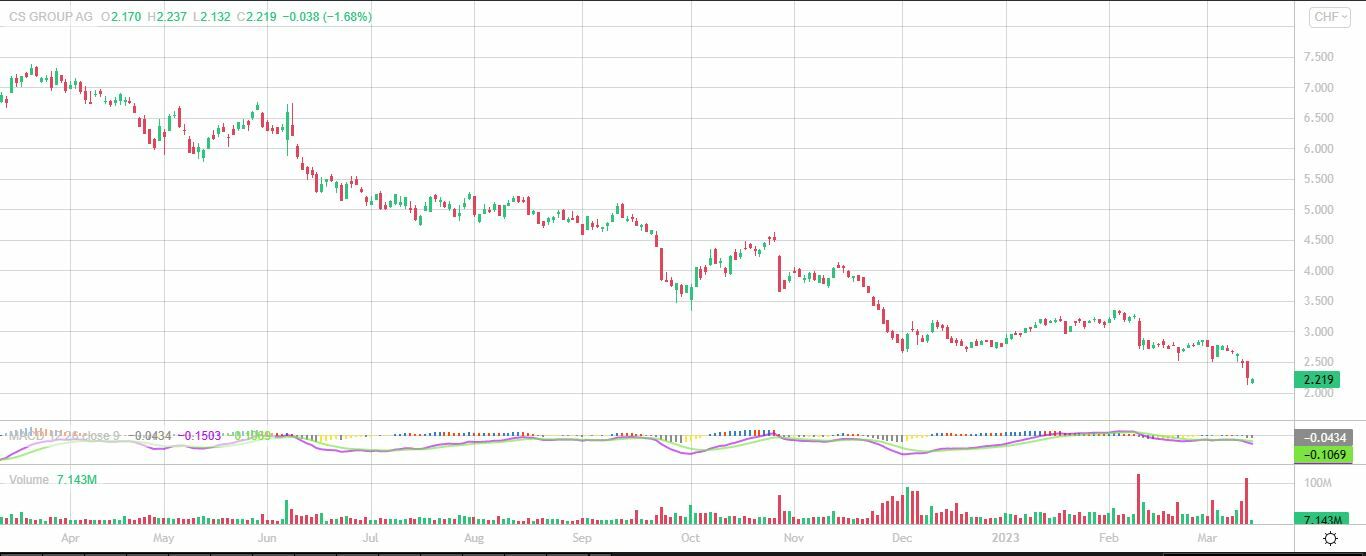Click the green signal value tag -0.1069

[x=1316, y=454]
